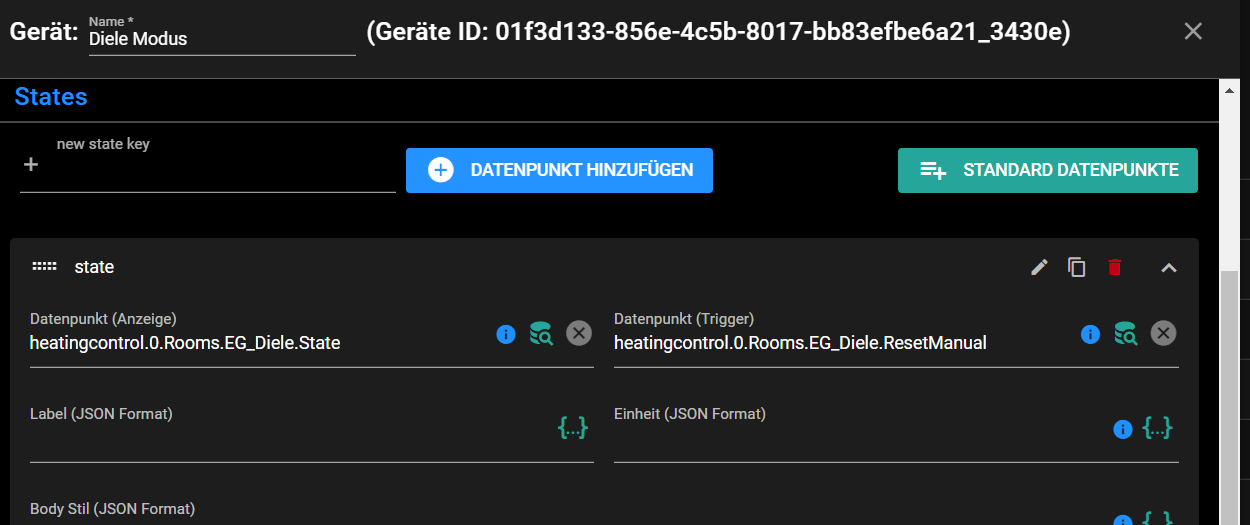Viewport: 1250px width, 525px height.
Task: Open object browser for Datenpunkt (Trigger)
Action: coord(1125,334)
